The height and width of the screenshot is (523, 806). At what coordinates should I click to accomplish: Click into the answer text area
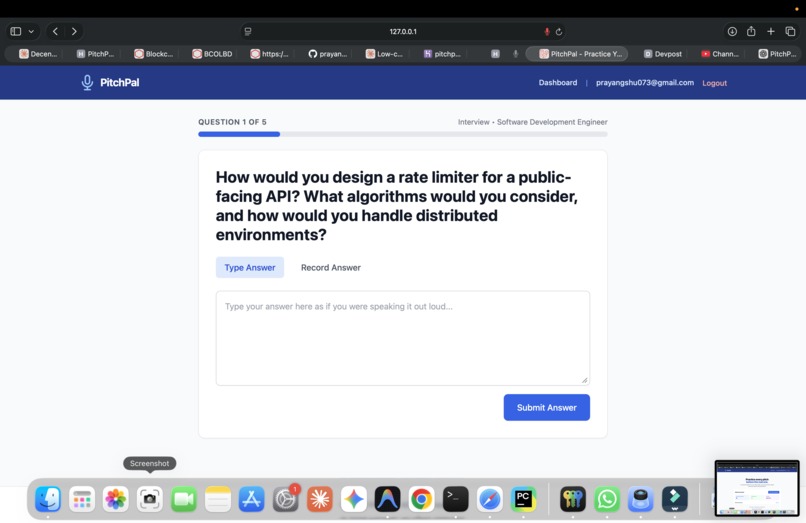[403, 338]
